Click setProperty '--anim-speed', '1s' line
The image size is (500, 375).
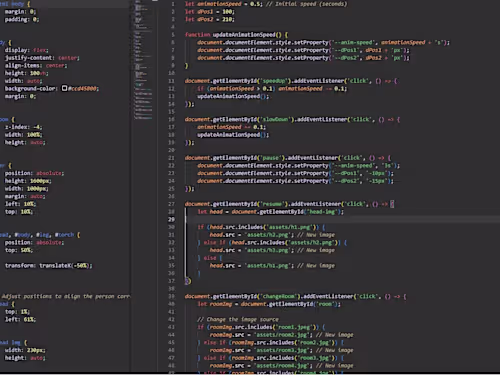click(x=298, y=166)
